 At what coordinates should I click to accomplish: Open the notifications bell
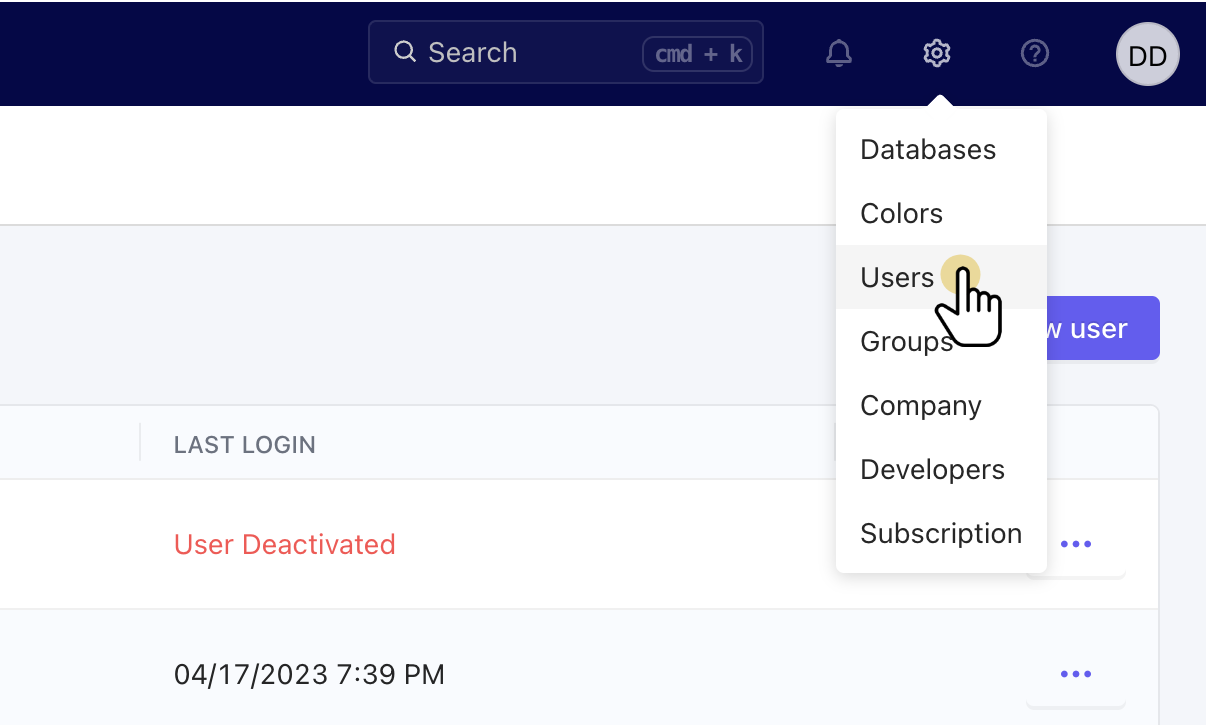pyautogui.click(x=838, y=53)
